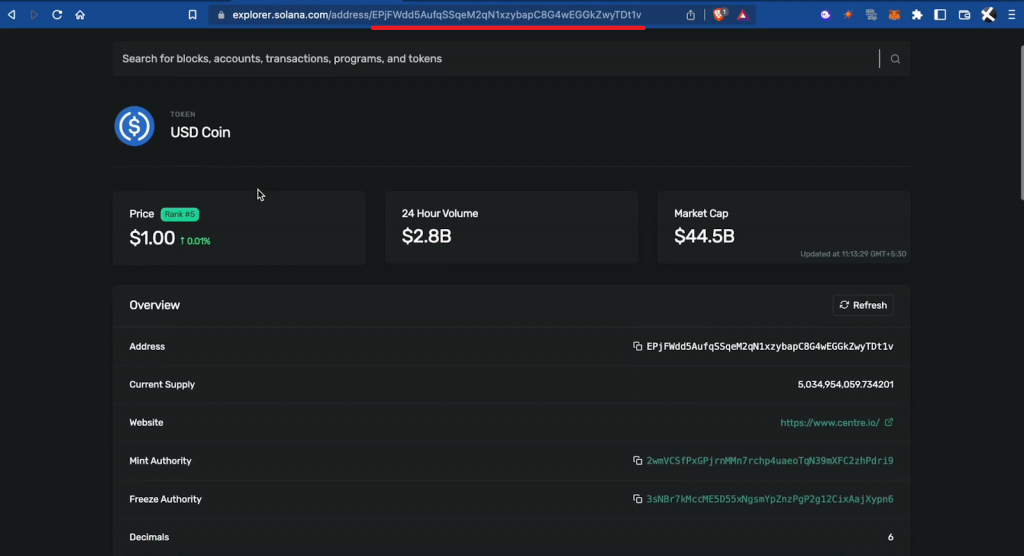
Task: Open the GitZip extension
Action: pos(871,14)
